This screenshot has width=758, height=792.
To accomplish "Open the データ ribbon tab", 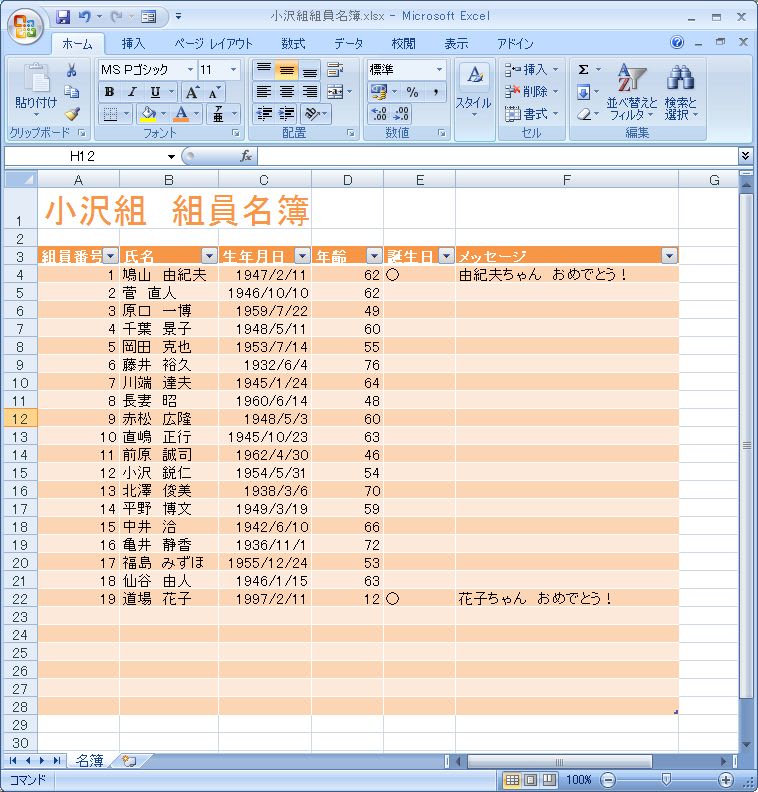I will click(x=348, y=44).
